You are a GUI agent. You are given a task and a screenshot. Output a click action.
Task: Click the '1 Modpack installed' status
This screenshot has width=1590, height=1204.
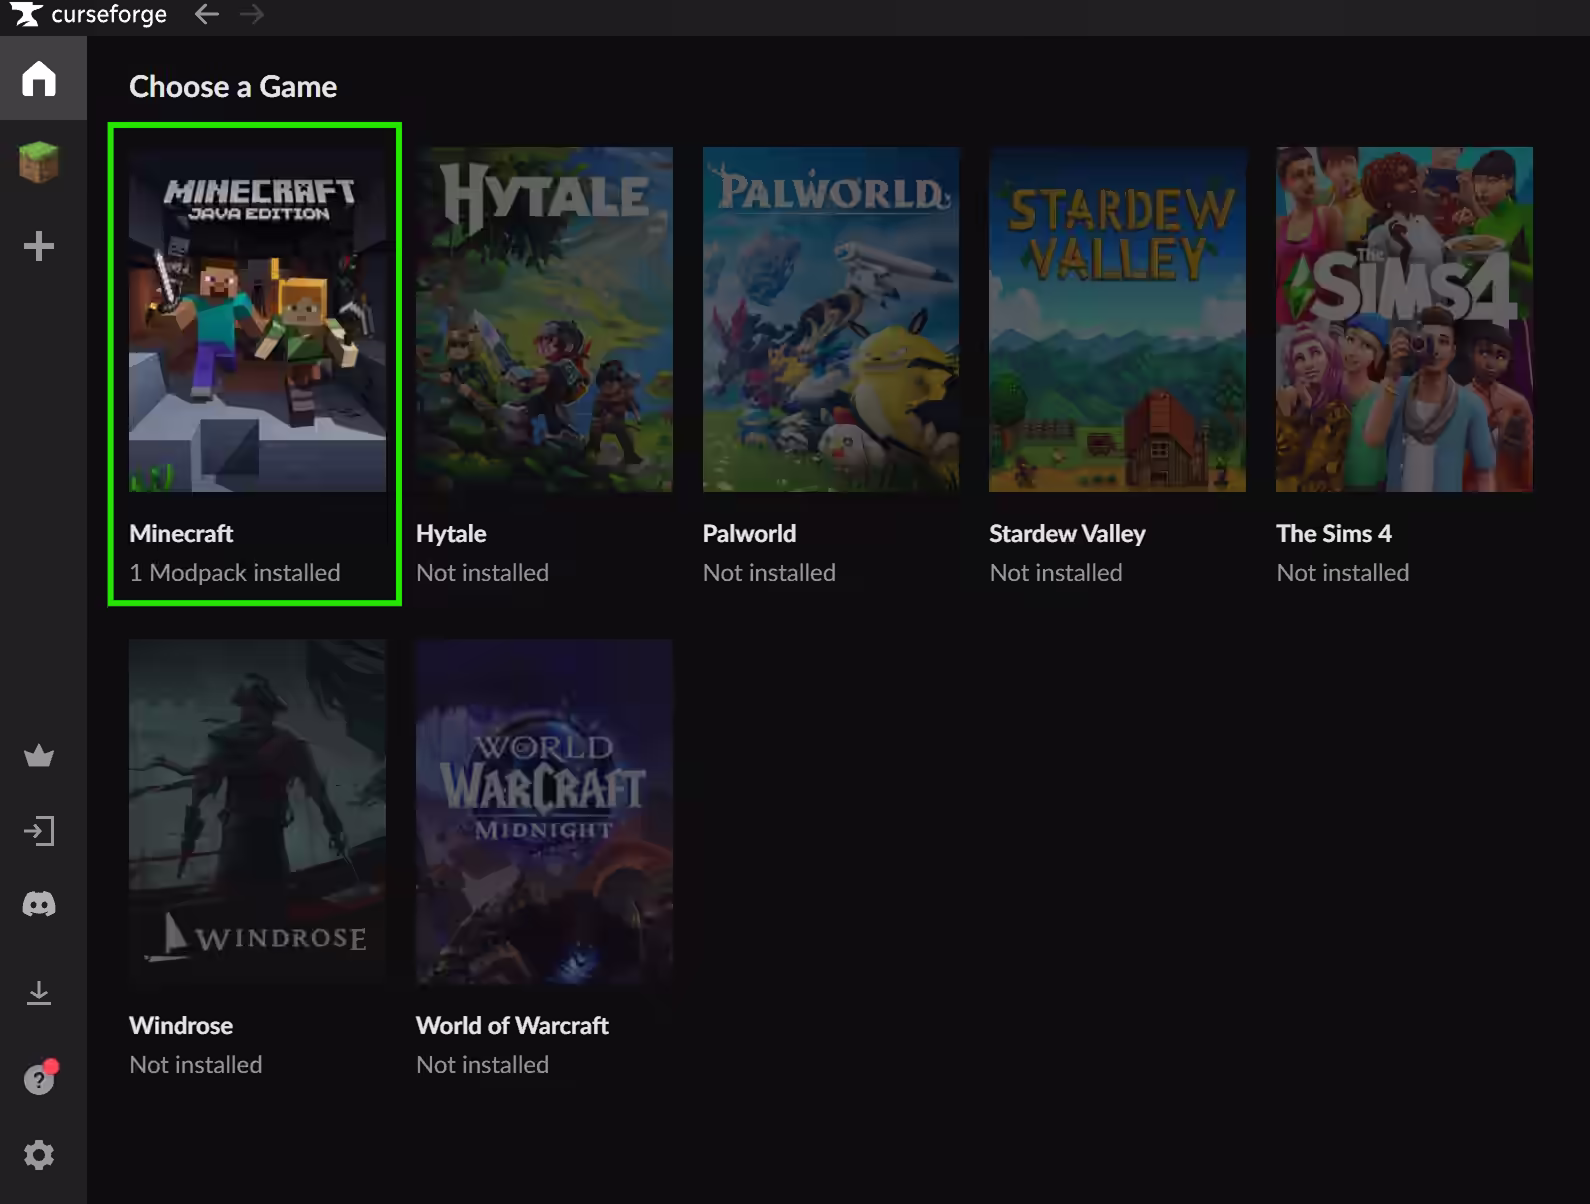click(x=235, y=573)
